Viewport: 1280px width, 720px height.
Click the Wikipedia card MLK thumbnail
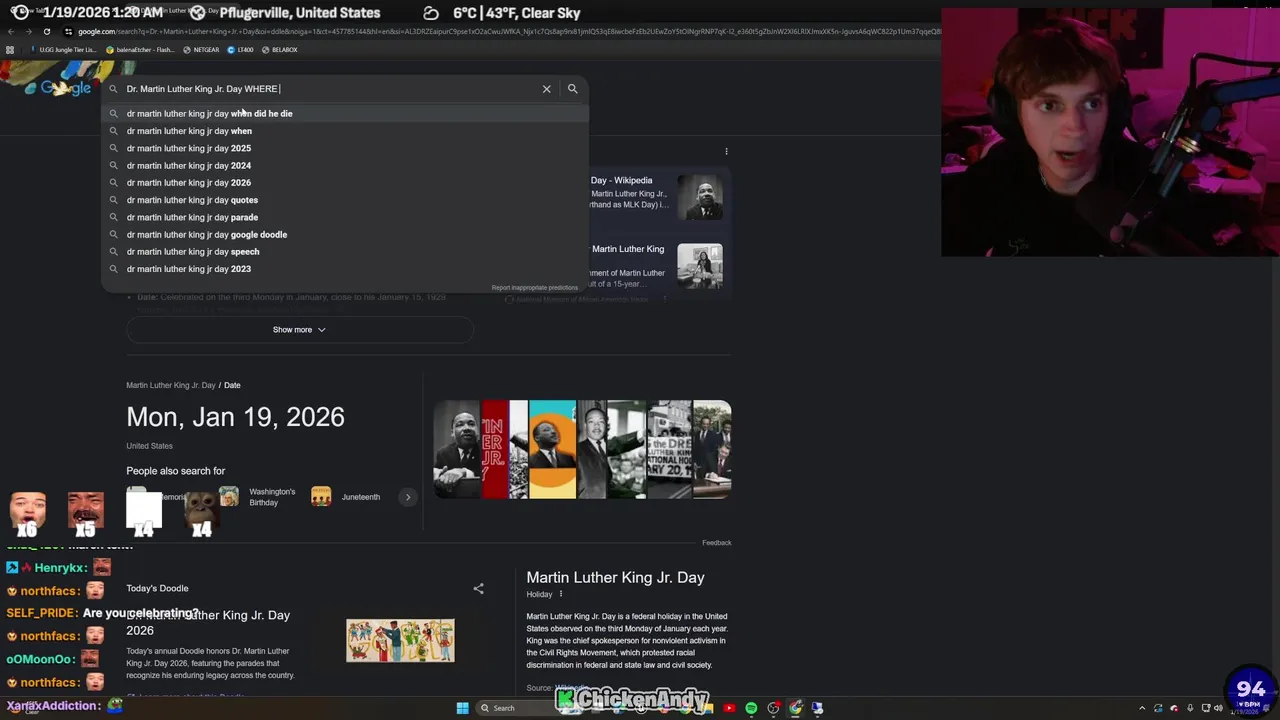tap(700, 197)
